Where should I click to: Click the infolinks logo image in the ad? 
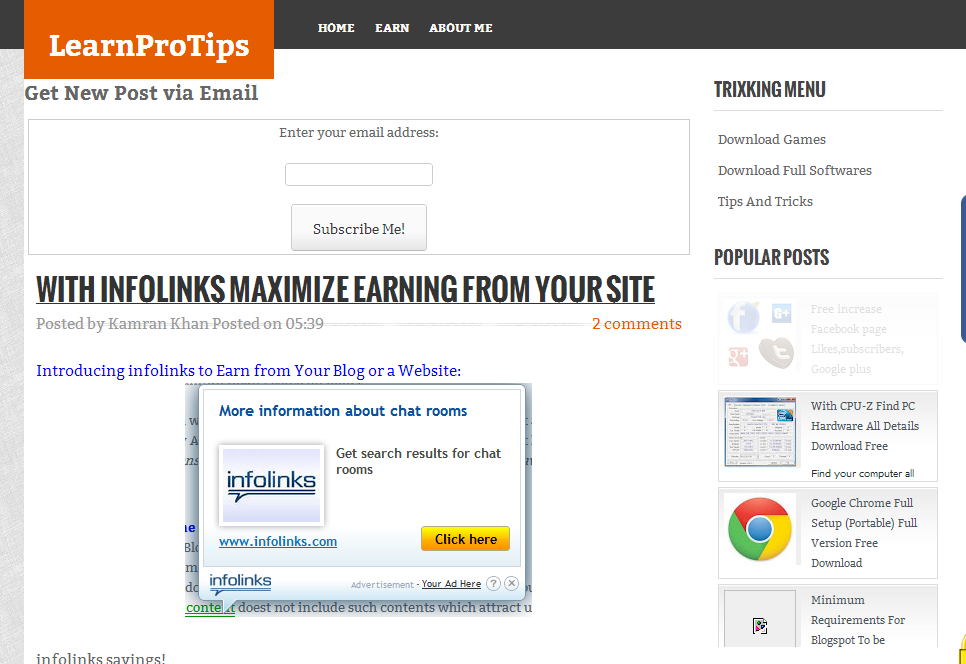(x=271, y=485)
